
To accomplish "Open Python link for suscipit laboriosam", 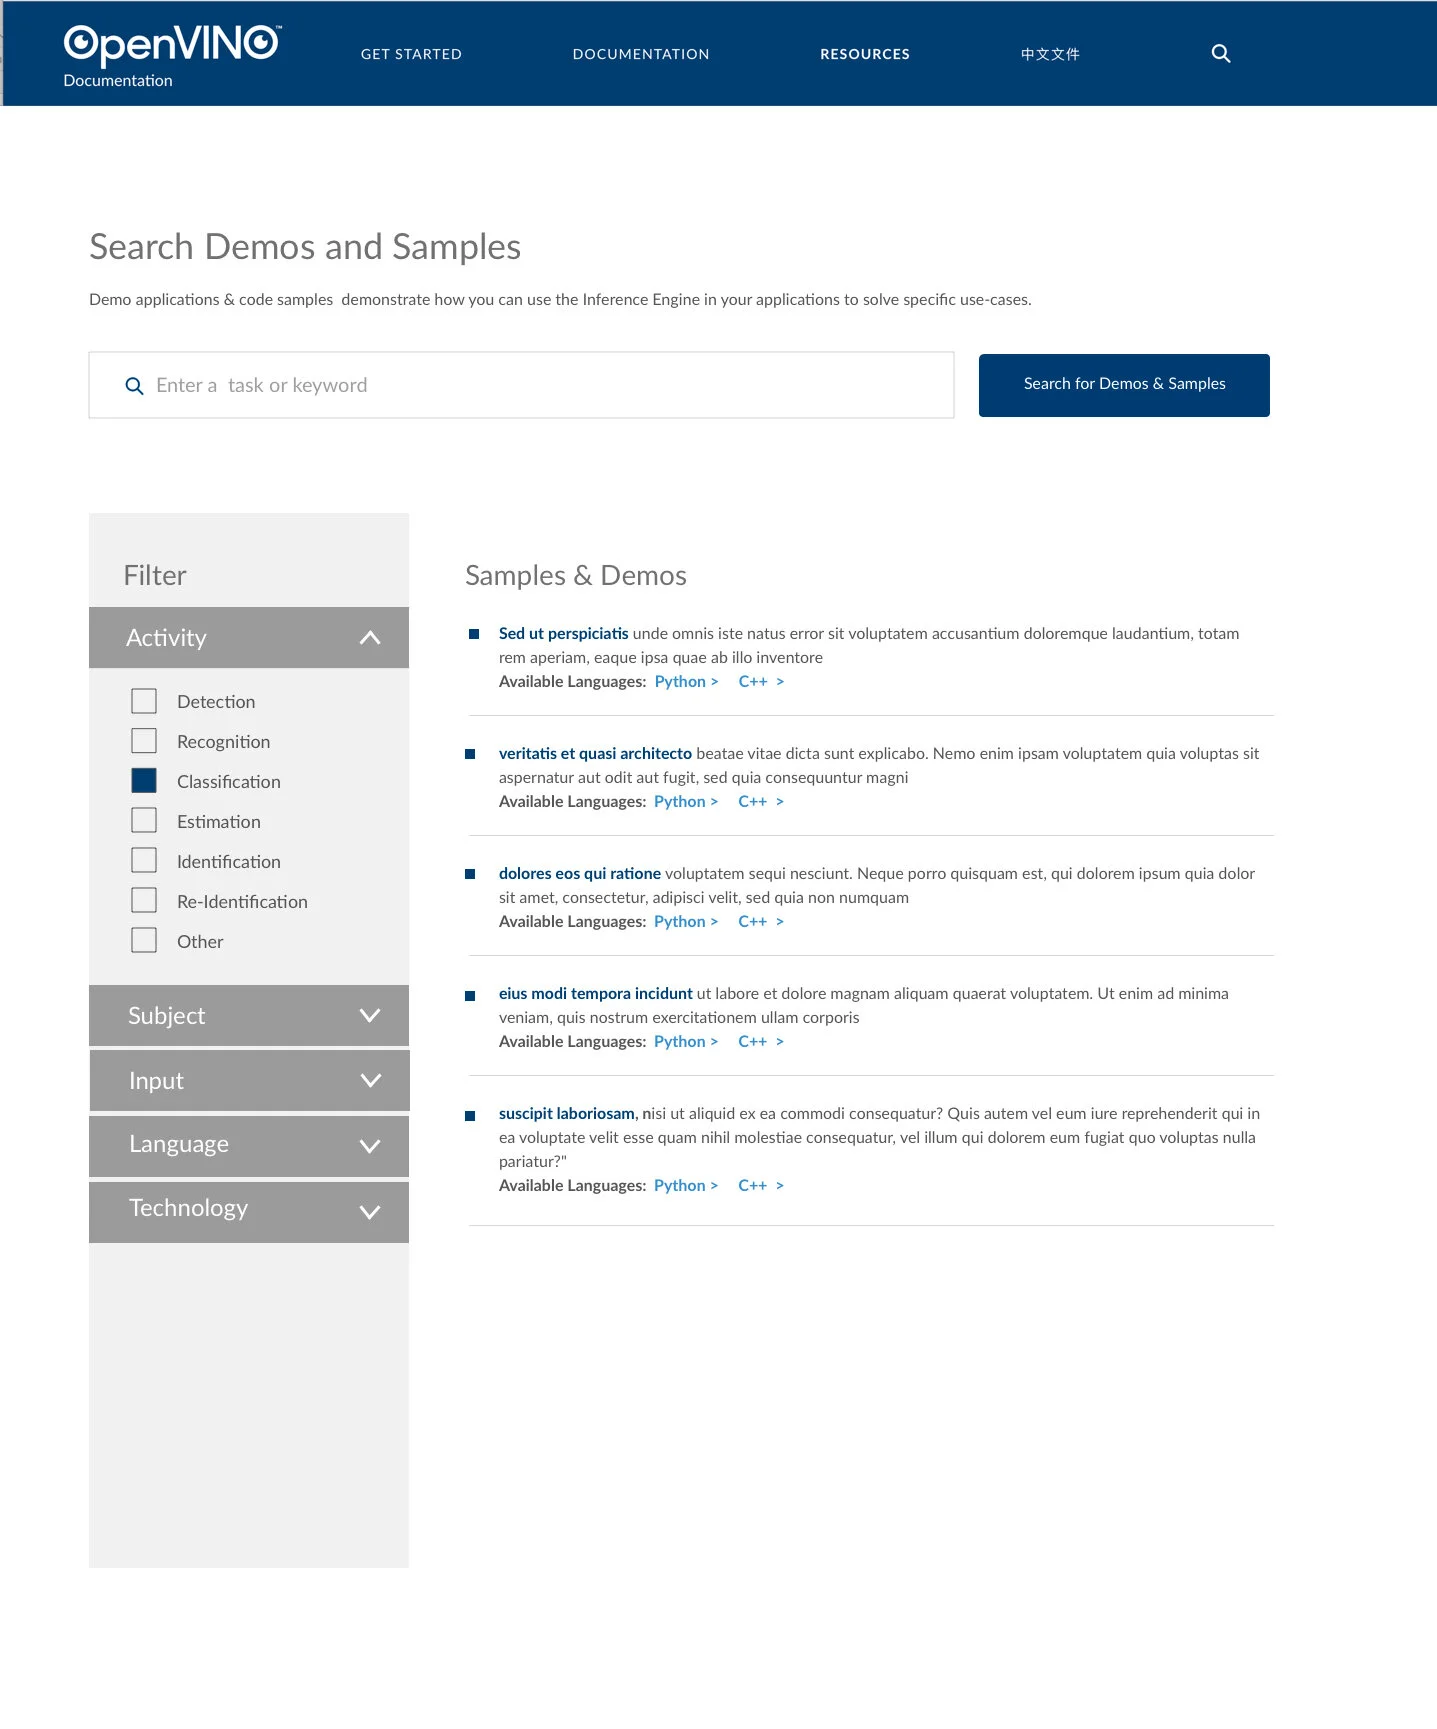I will tap(686, 1186).
